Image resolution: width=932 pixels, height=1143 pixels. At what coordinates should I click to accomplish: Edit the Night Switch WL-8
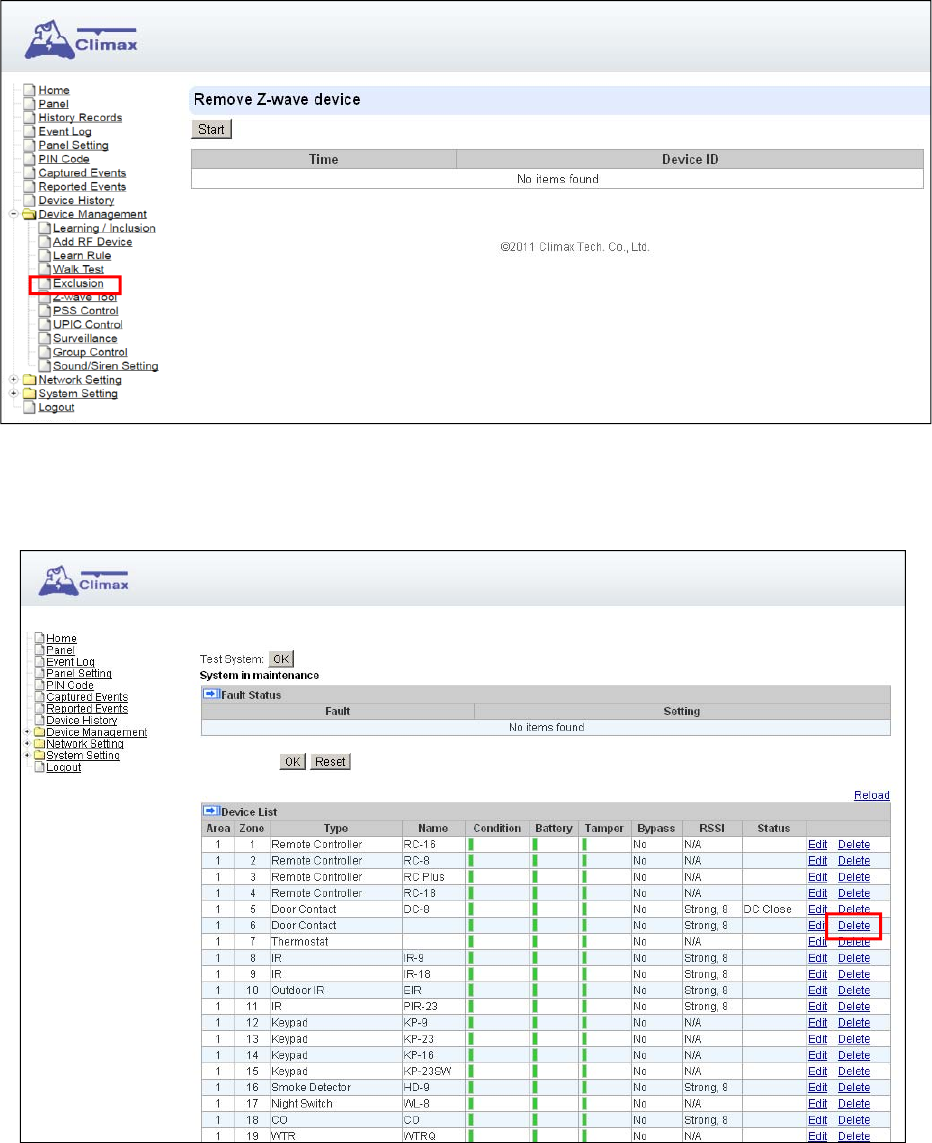point(818,1104)
